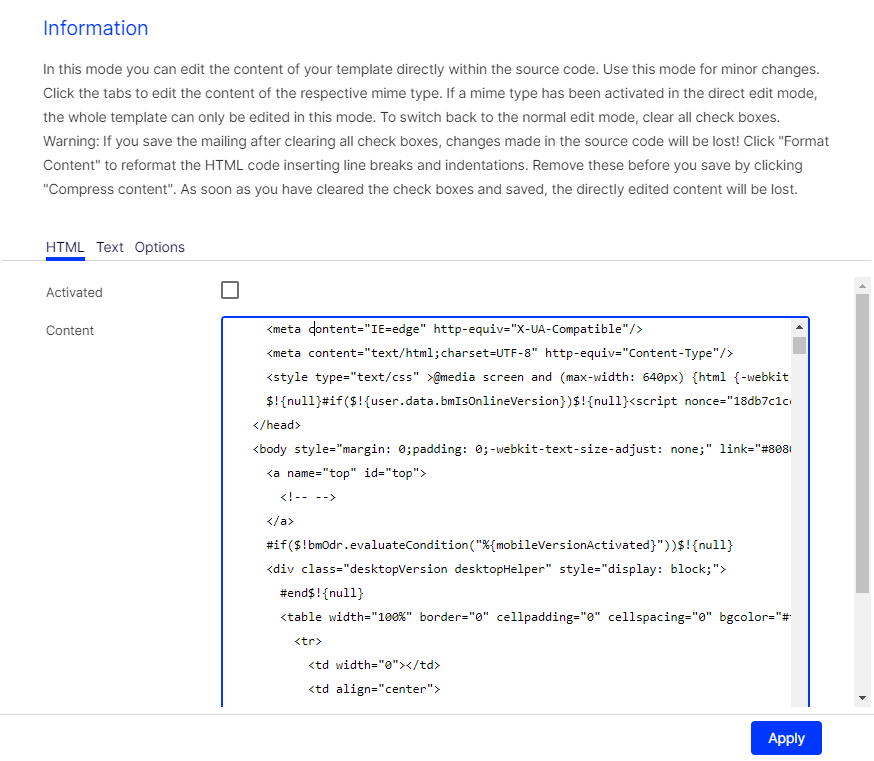The image size is (874, 761).
Task: Click the outer page scrollbar up arrow
Action: tap(862, 286)
